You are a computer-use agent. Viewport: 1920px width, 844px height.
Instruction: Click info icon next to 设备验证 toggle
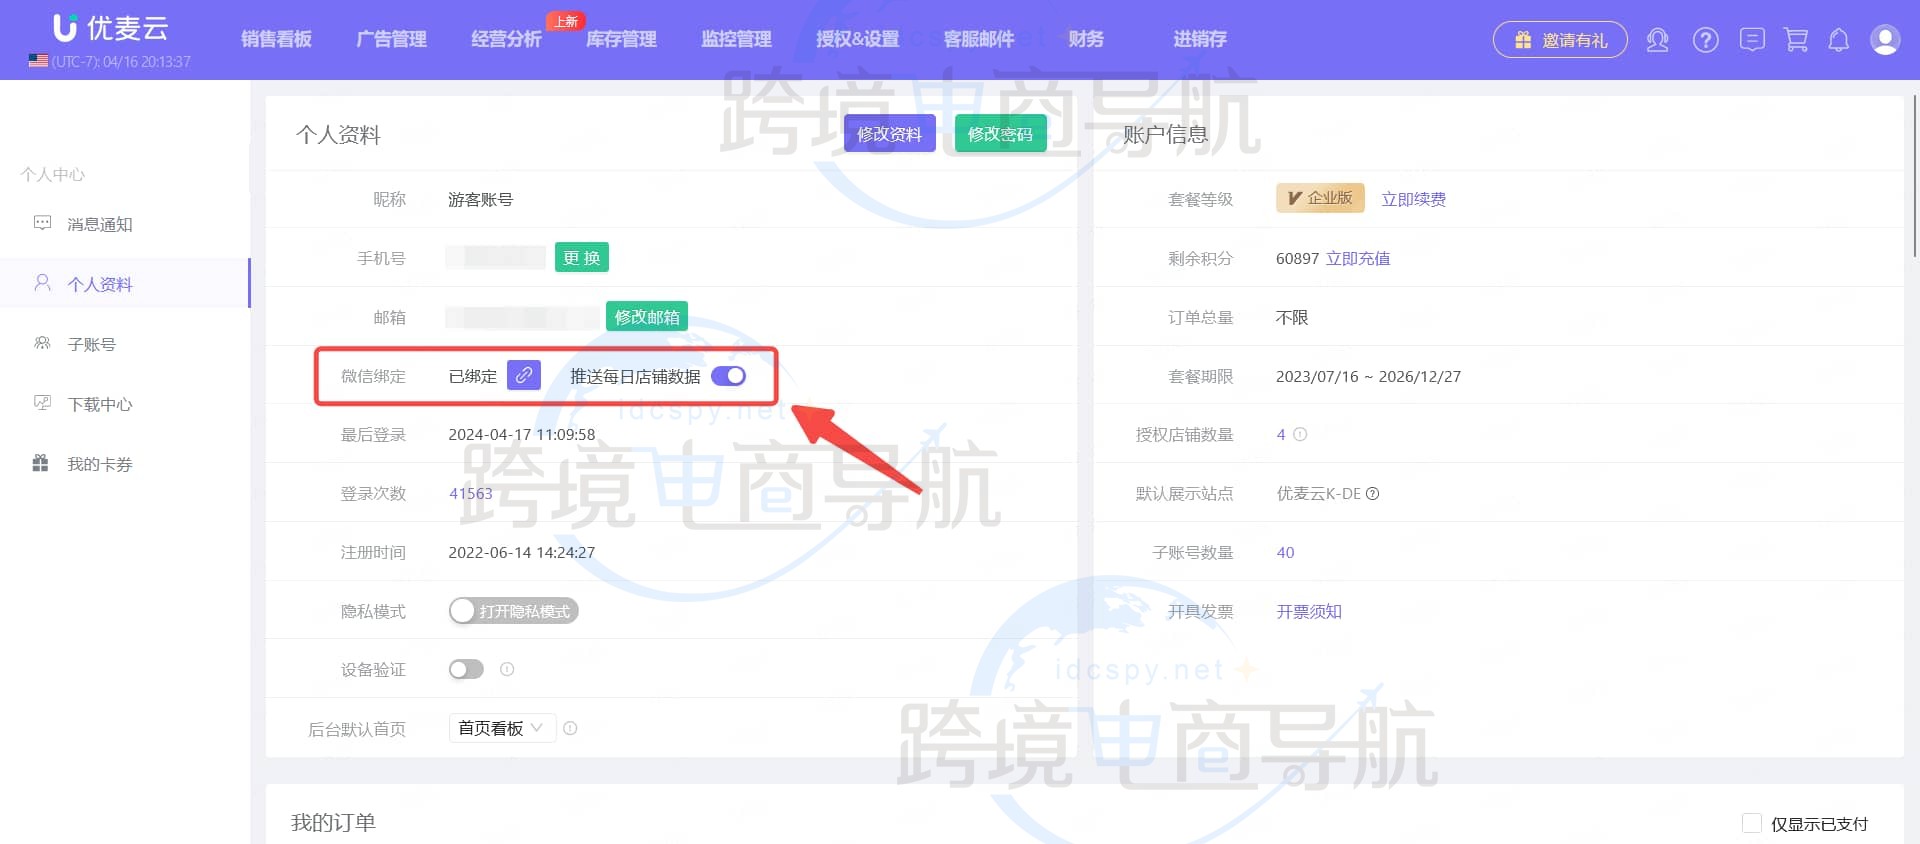click(x=507, y=669)
